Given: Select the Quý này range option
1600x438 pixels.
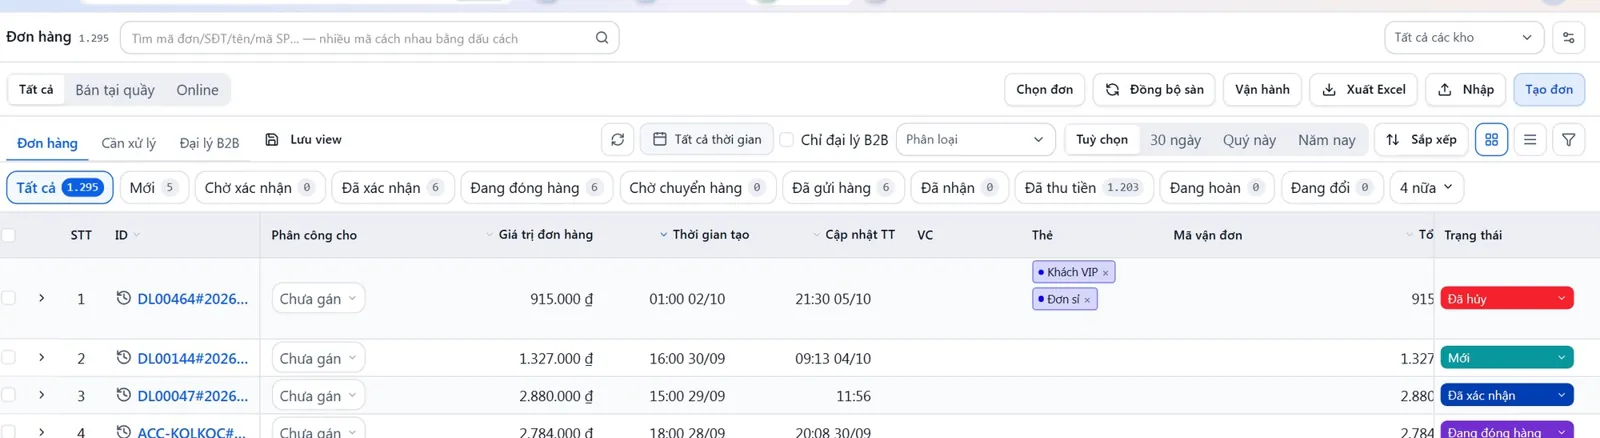Looking at the screenshot, I should point(1249,140).
